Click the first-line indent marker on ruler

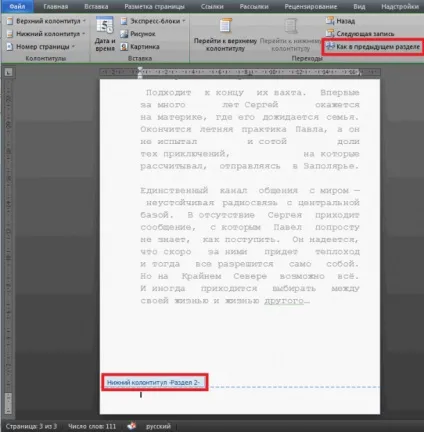(140, 70)
